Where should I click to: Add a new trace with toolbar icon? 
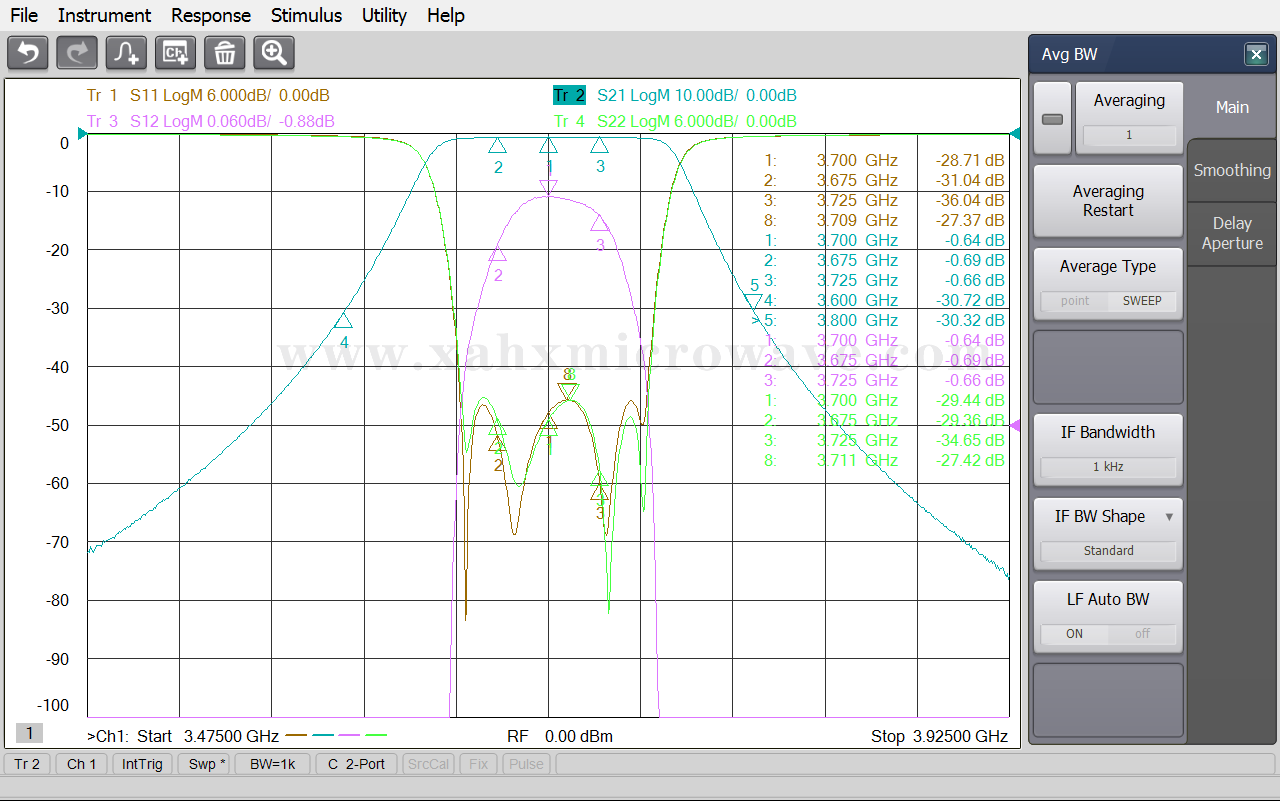(126, 53)
